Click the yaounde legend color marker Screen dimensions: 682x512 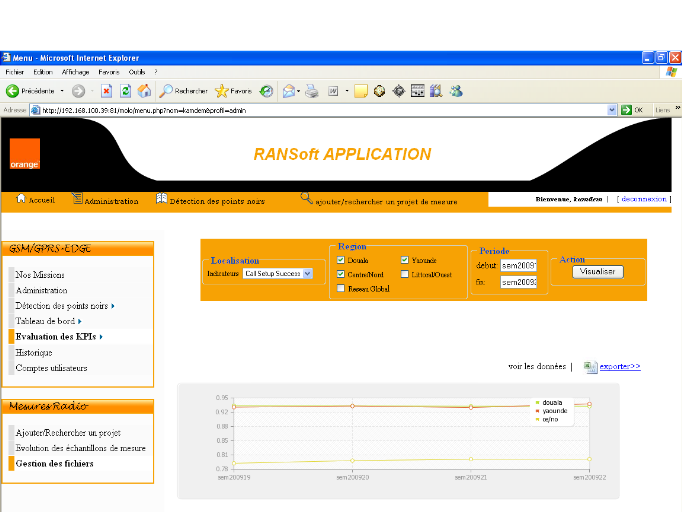[537, 411]
